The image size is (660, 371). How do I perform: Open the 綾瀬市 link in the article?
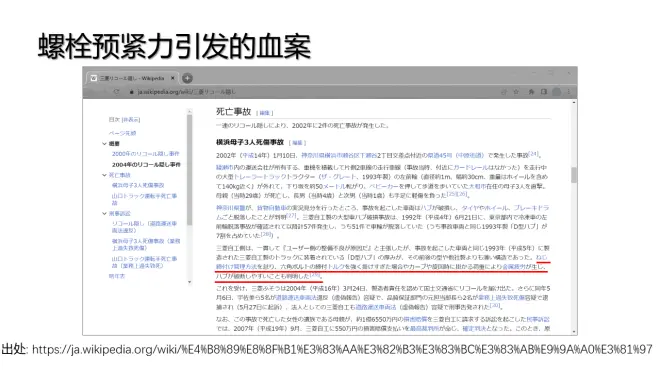[225, 167]
